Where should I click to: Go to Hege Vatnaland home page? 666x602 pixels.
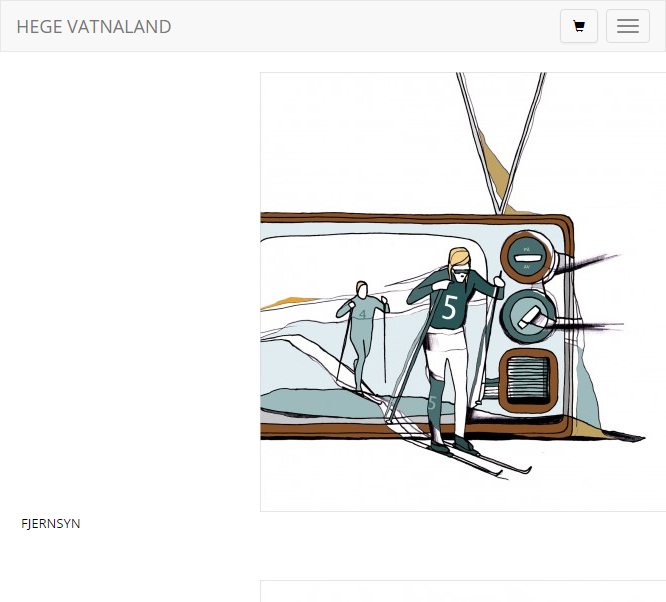pos(94,27)
